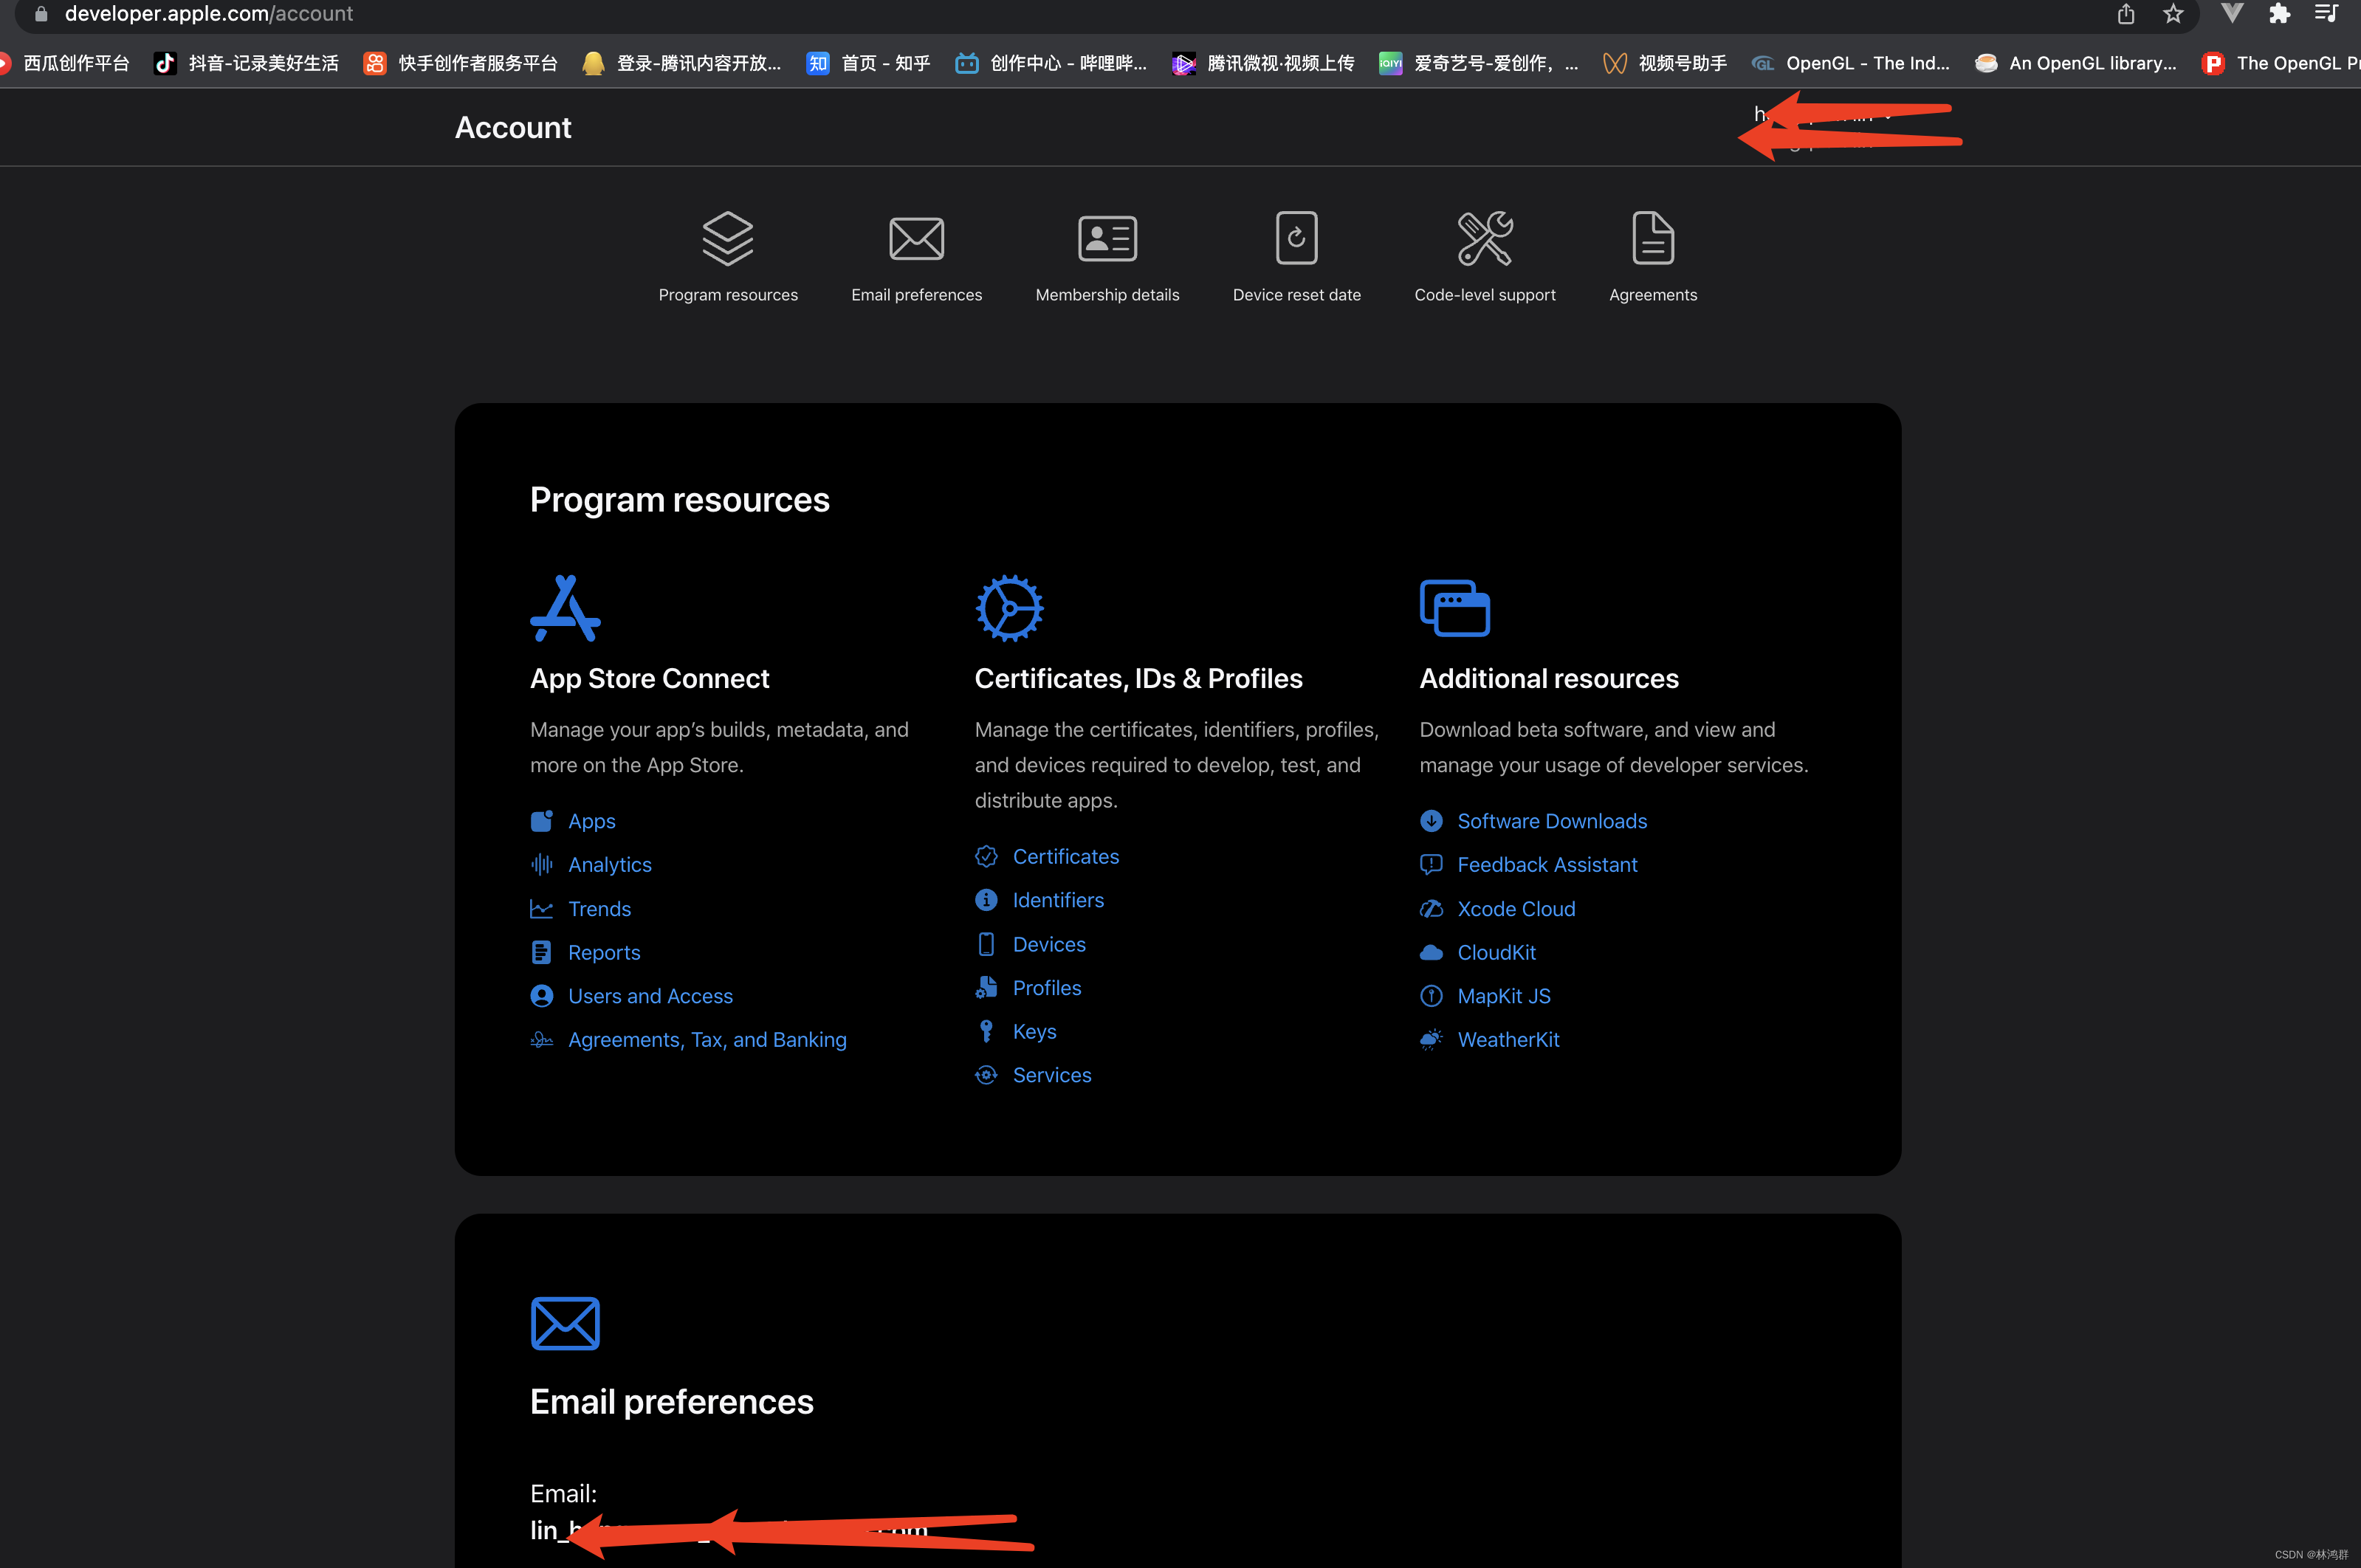
Task: Open the Certificates link
Action: coord(1065,857)
